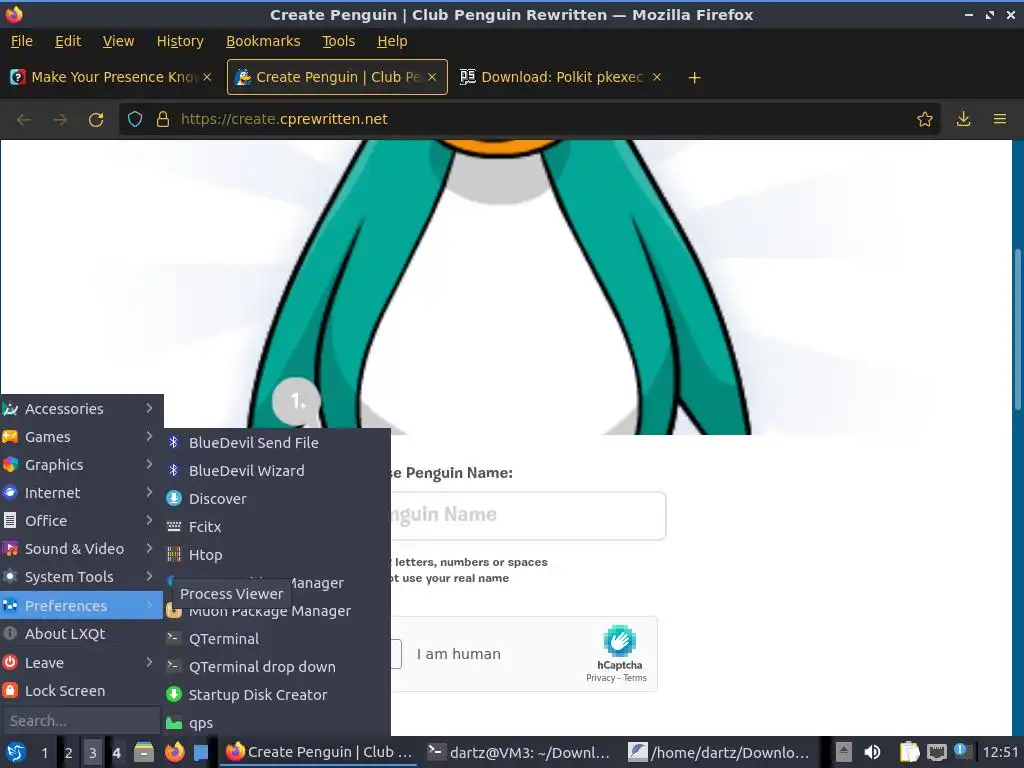Open Firefox hamburger application menu
This screenshot has width=1024, height=768.
coord(1000,120)
